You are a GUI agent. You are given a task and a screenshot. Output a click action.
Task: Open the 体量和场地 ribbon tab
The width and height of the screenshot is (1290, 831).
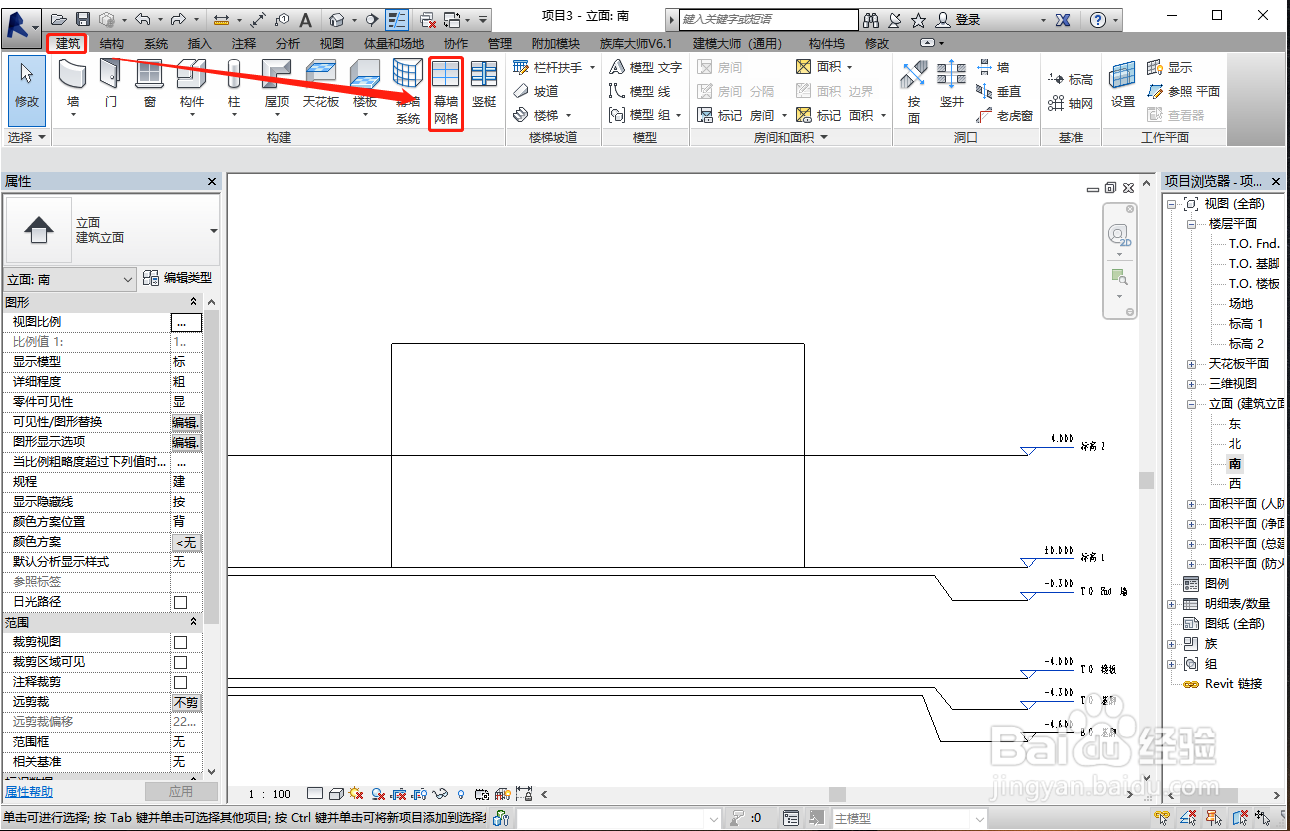click(393, 44)
